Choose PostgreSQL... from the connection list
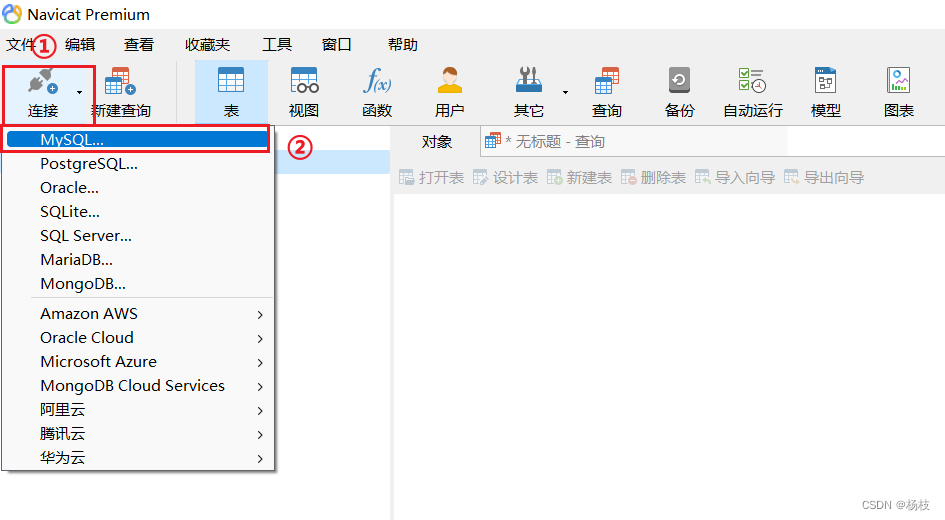Viewport: 945px width, 520px height. click(137, 164)
